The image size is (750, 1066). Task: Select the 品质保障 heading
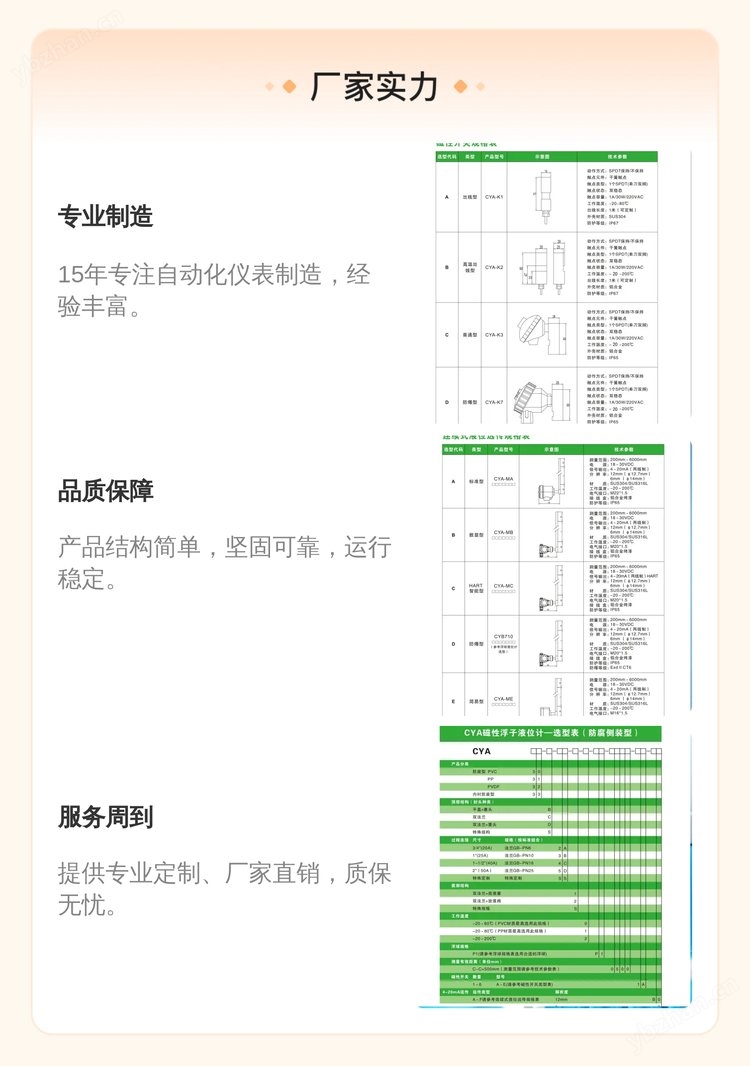coord(105,491)
